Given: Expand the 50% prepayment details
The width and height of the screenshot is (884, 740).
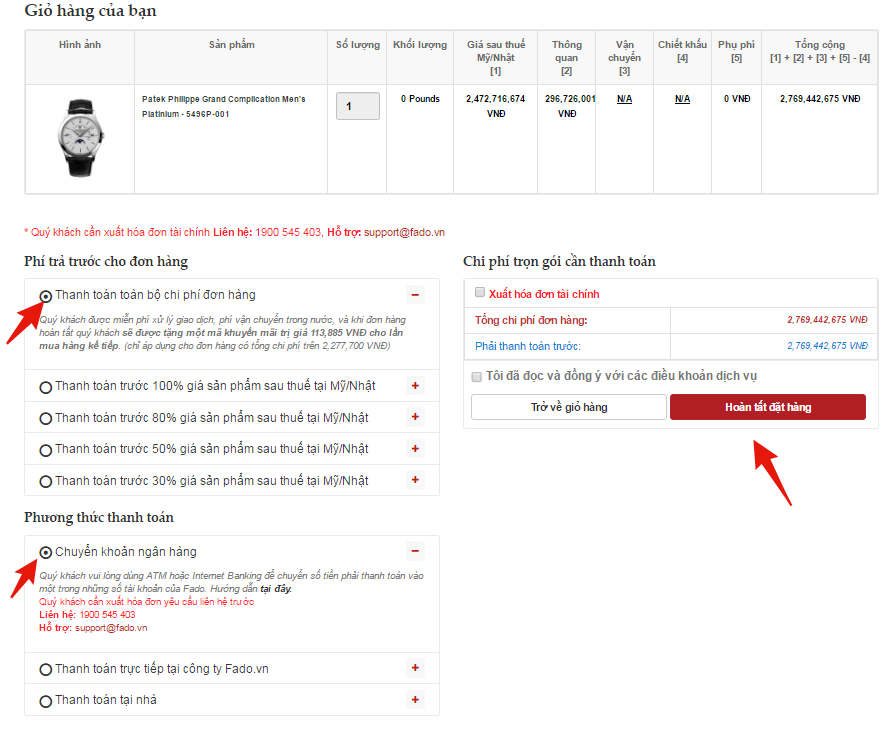Looking at the screenshot, I should click(415, 449).
